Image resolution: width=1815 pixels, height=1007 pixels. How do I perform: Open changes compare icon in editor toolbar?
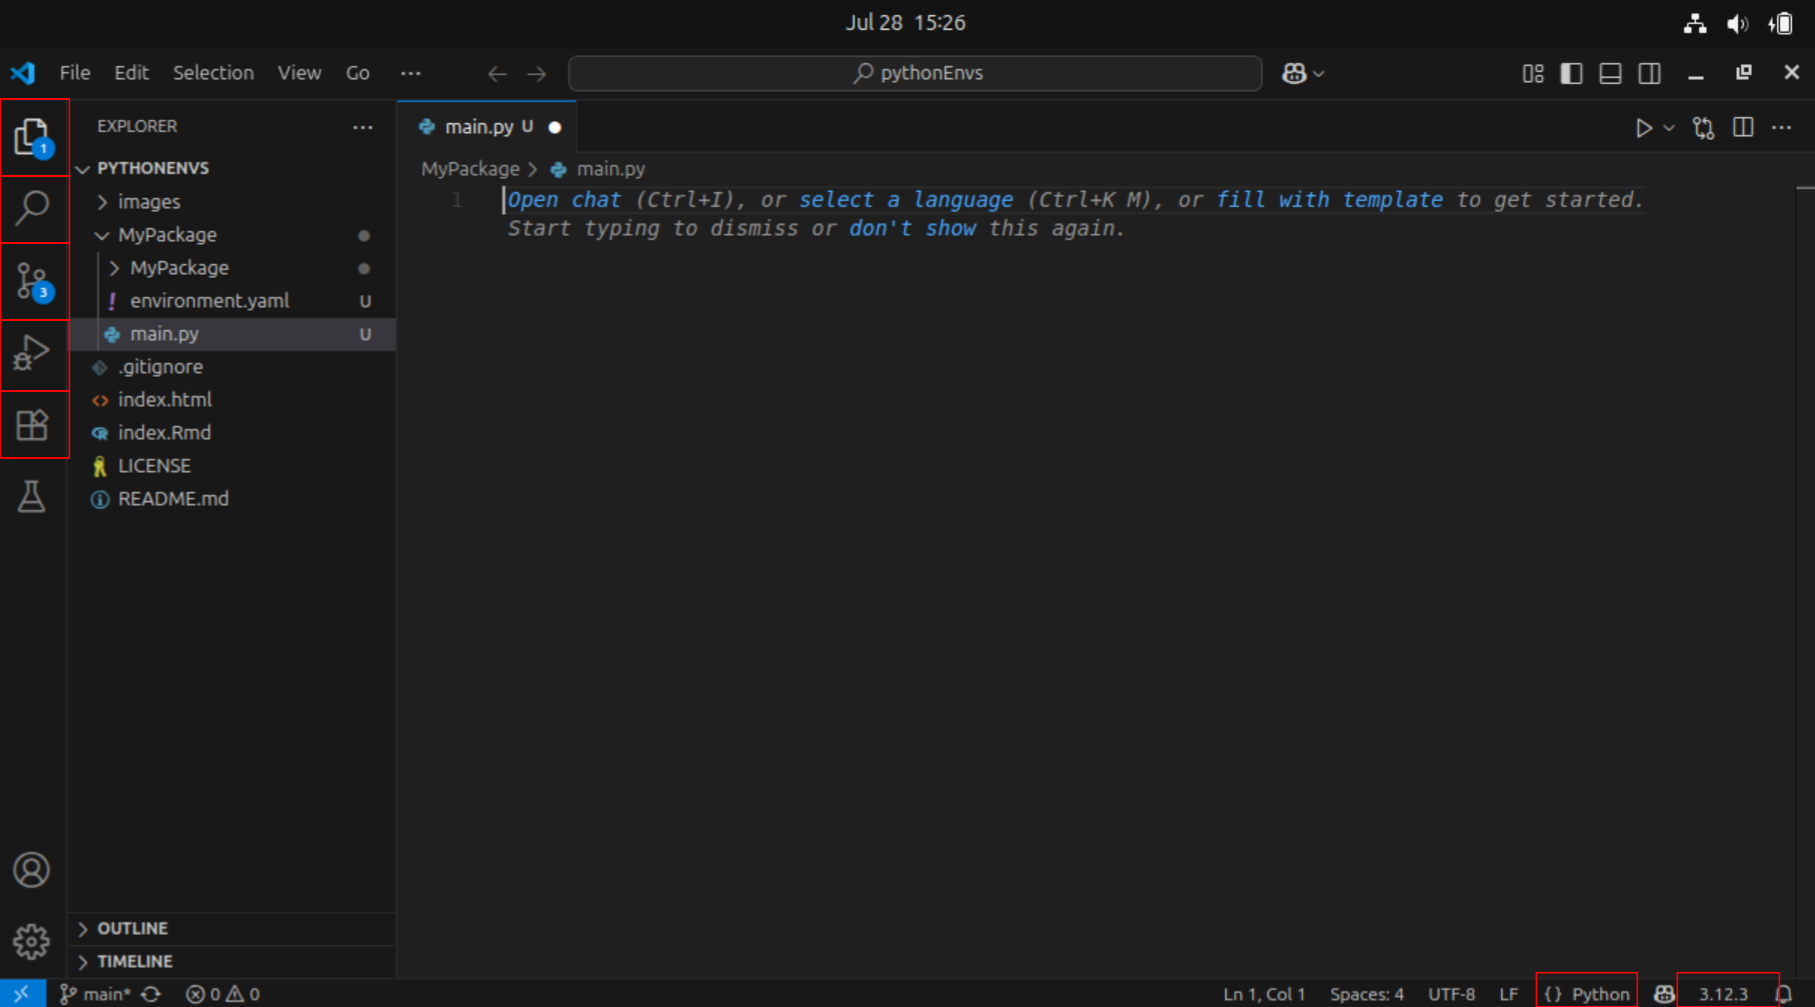click(x=1703, y=128)
